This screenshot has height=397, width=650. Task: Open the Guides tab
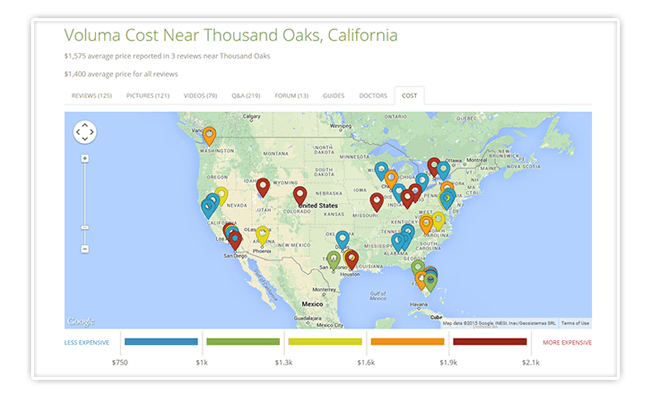pyautogui.click(x=334, y=96)
